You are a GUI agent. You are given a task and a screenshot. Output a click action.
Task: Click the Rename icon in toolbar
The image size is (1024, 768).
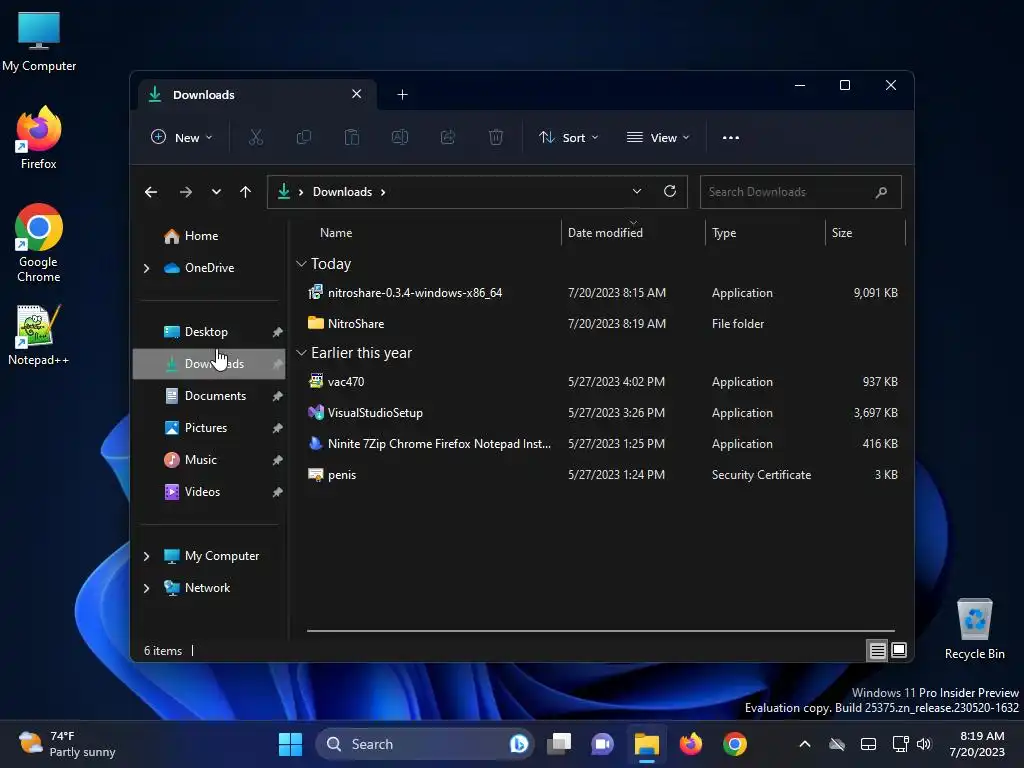coord(400,137)
